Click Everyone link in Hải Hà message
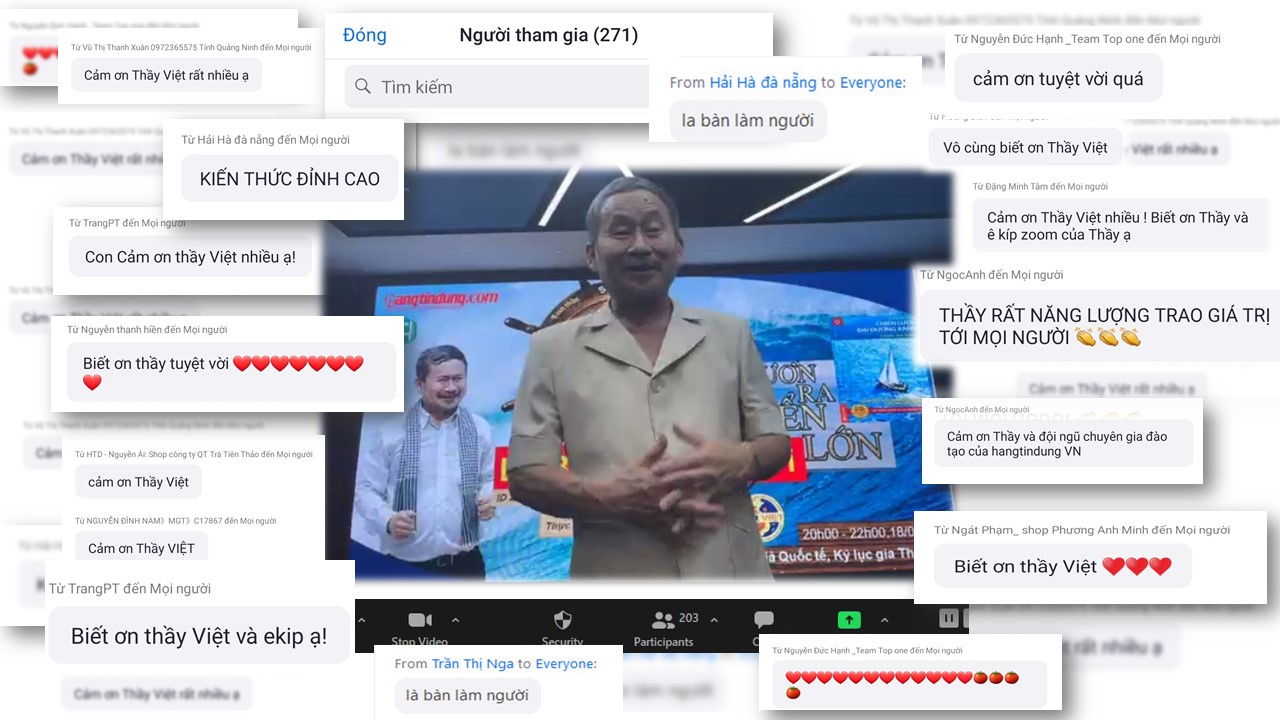Screen dimensions: 1280x720 point(873,82)
